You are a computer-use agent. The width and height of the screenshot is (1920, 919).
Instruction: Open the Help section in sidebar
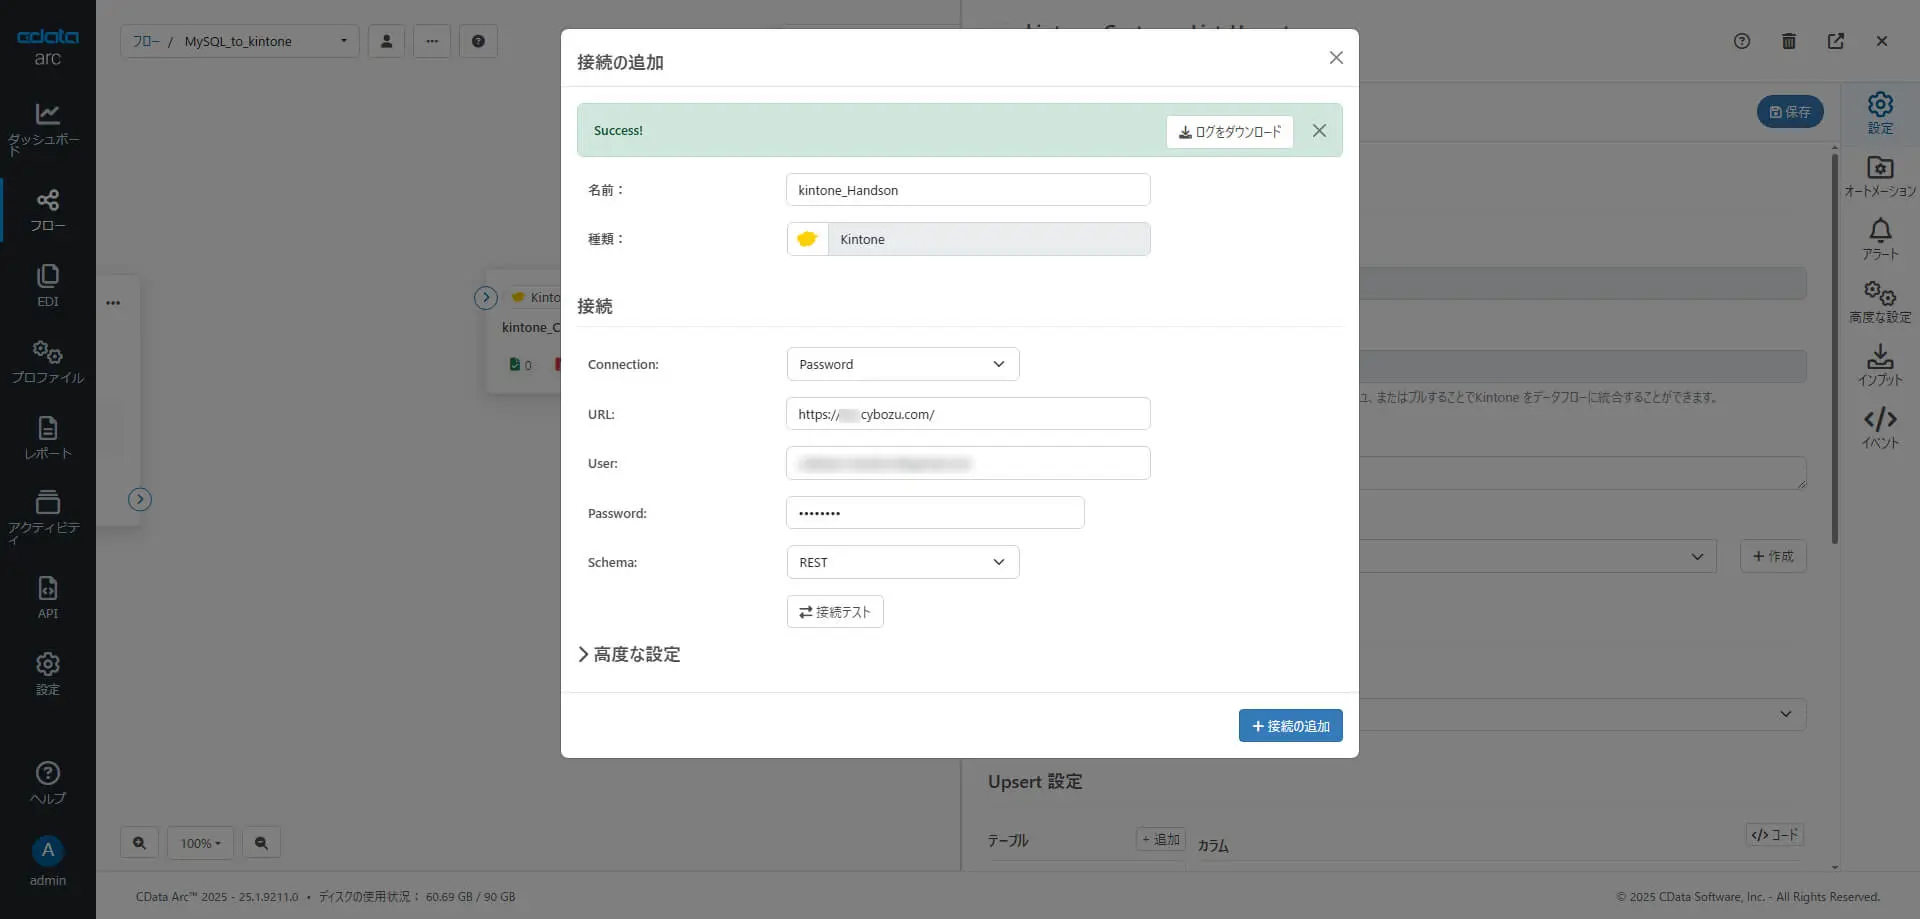coord(47,783)
